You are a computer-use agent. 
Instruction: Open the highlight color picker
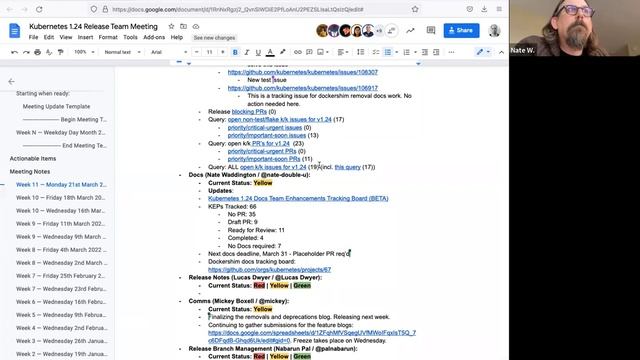282,52
